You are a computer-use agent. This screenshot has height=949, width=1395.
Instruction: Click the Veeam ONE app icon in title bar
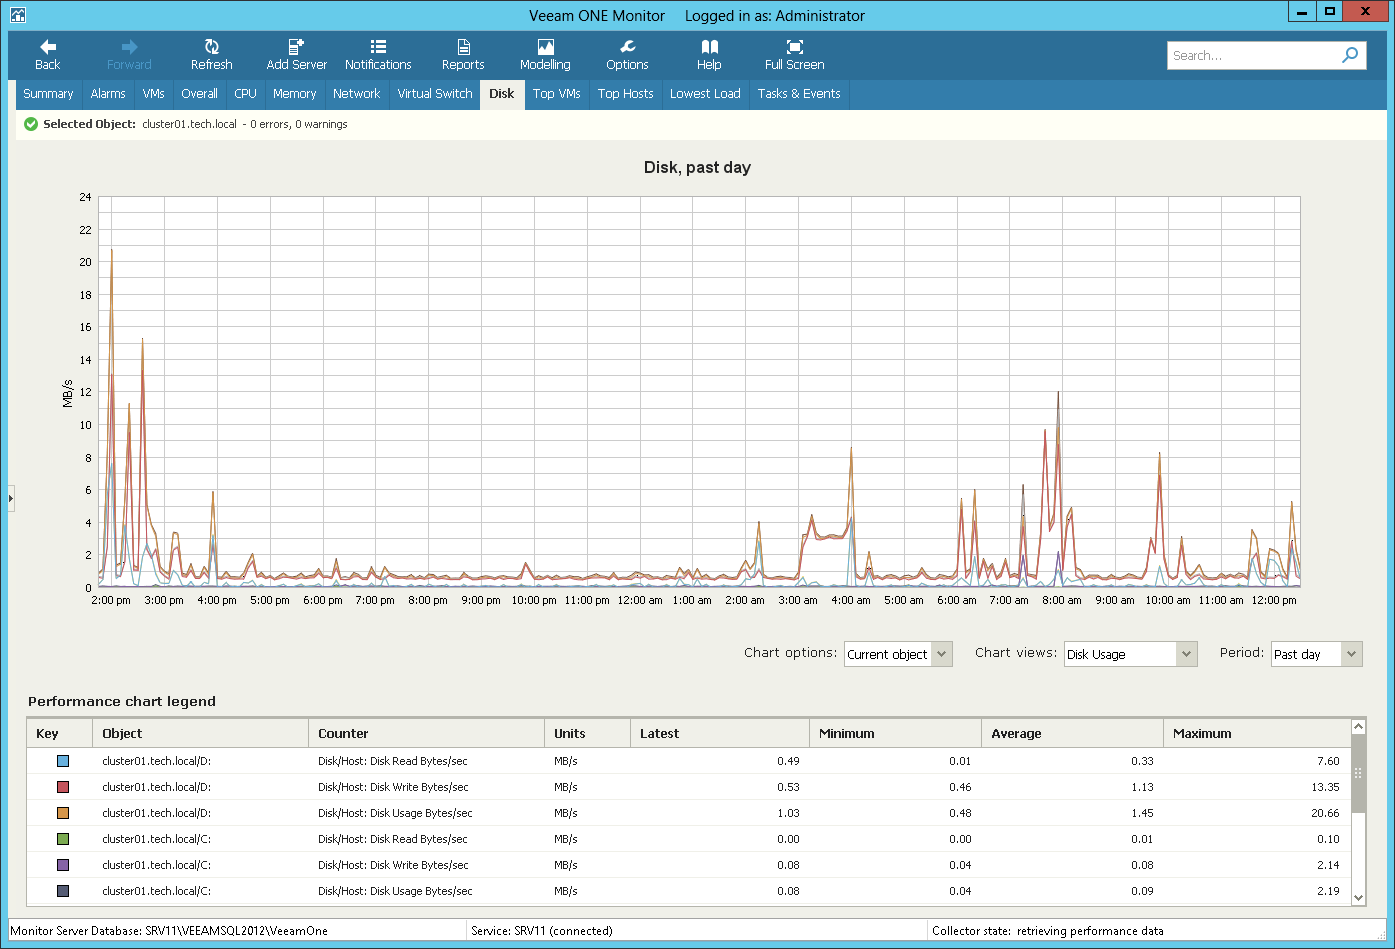tap(18, 15)
